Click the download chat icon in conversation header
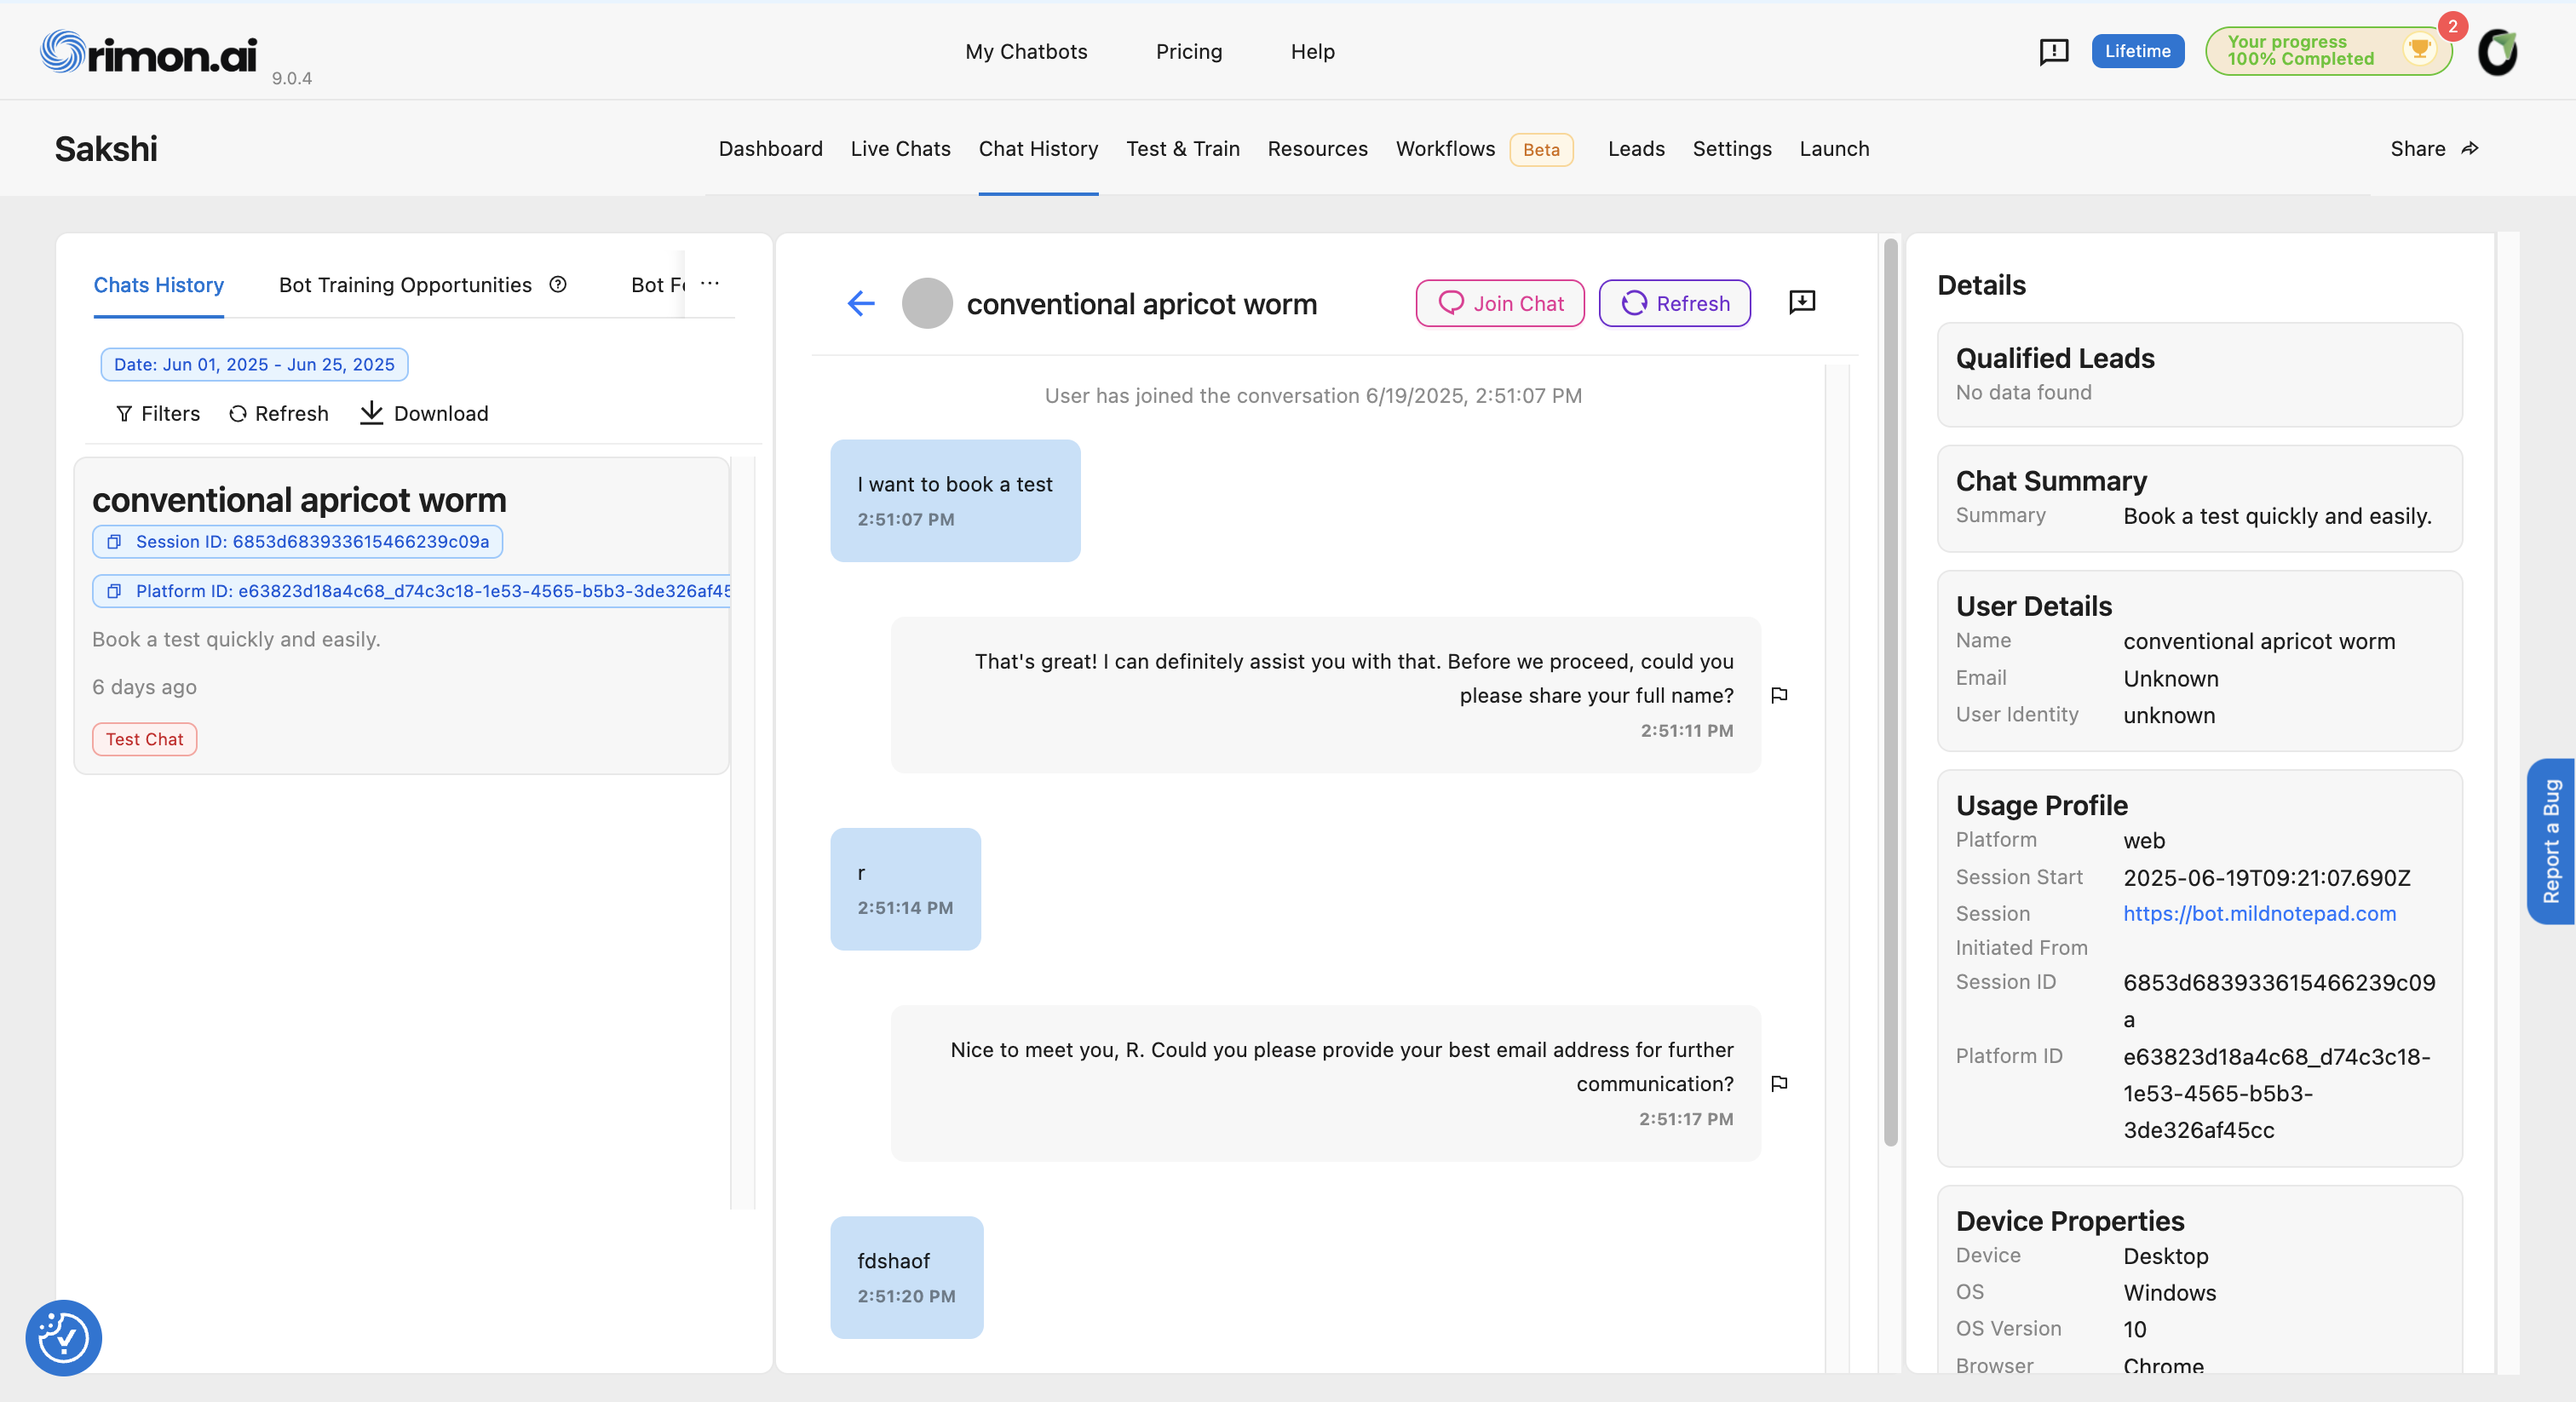The image size is (2576, 1402). [x=1802, y=302]
